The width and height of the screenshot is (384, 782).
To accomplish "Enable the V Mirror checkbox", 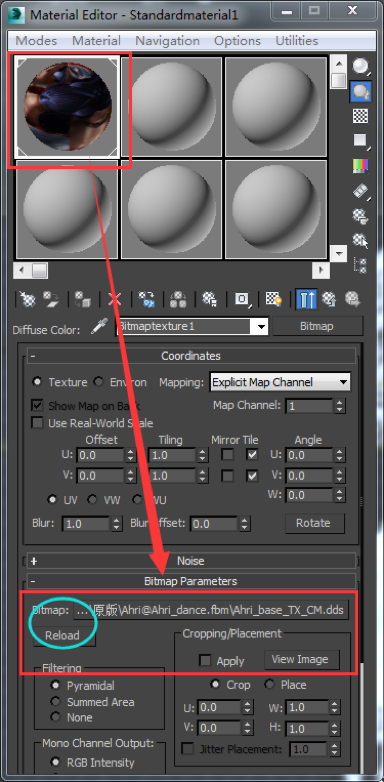I will [228, 476].
